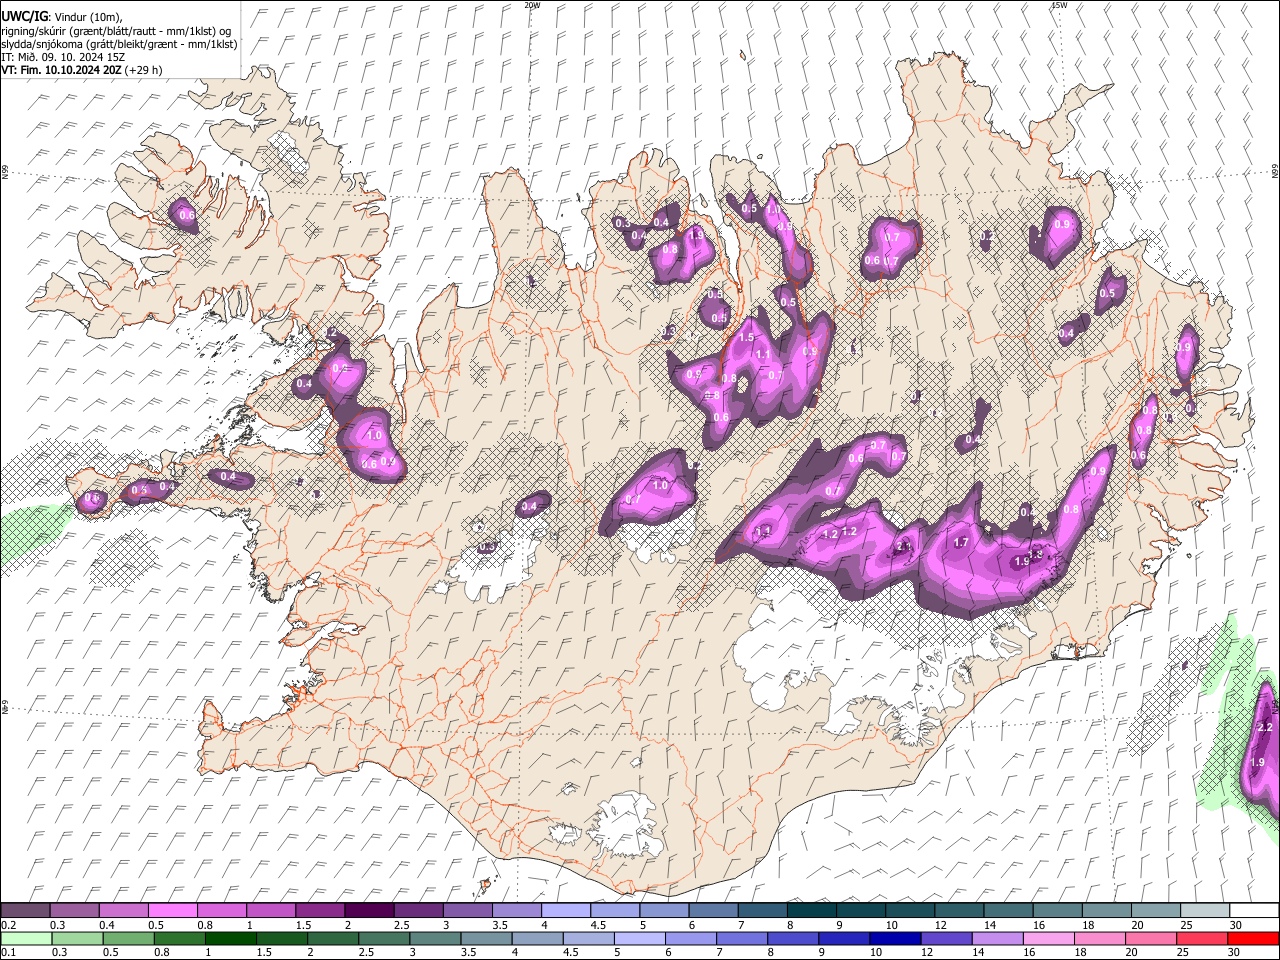Viewport: 1280px width, 960px height.
Task: Select the pale green legend swatch labeled 0.1
Action: pos(25,938)
